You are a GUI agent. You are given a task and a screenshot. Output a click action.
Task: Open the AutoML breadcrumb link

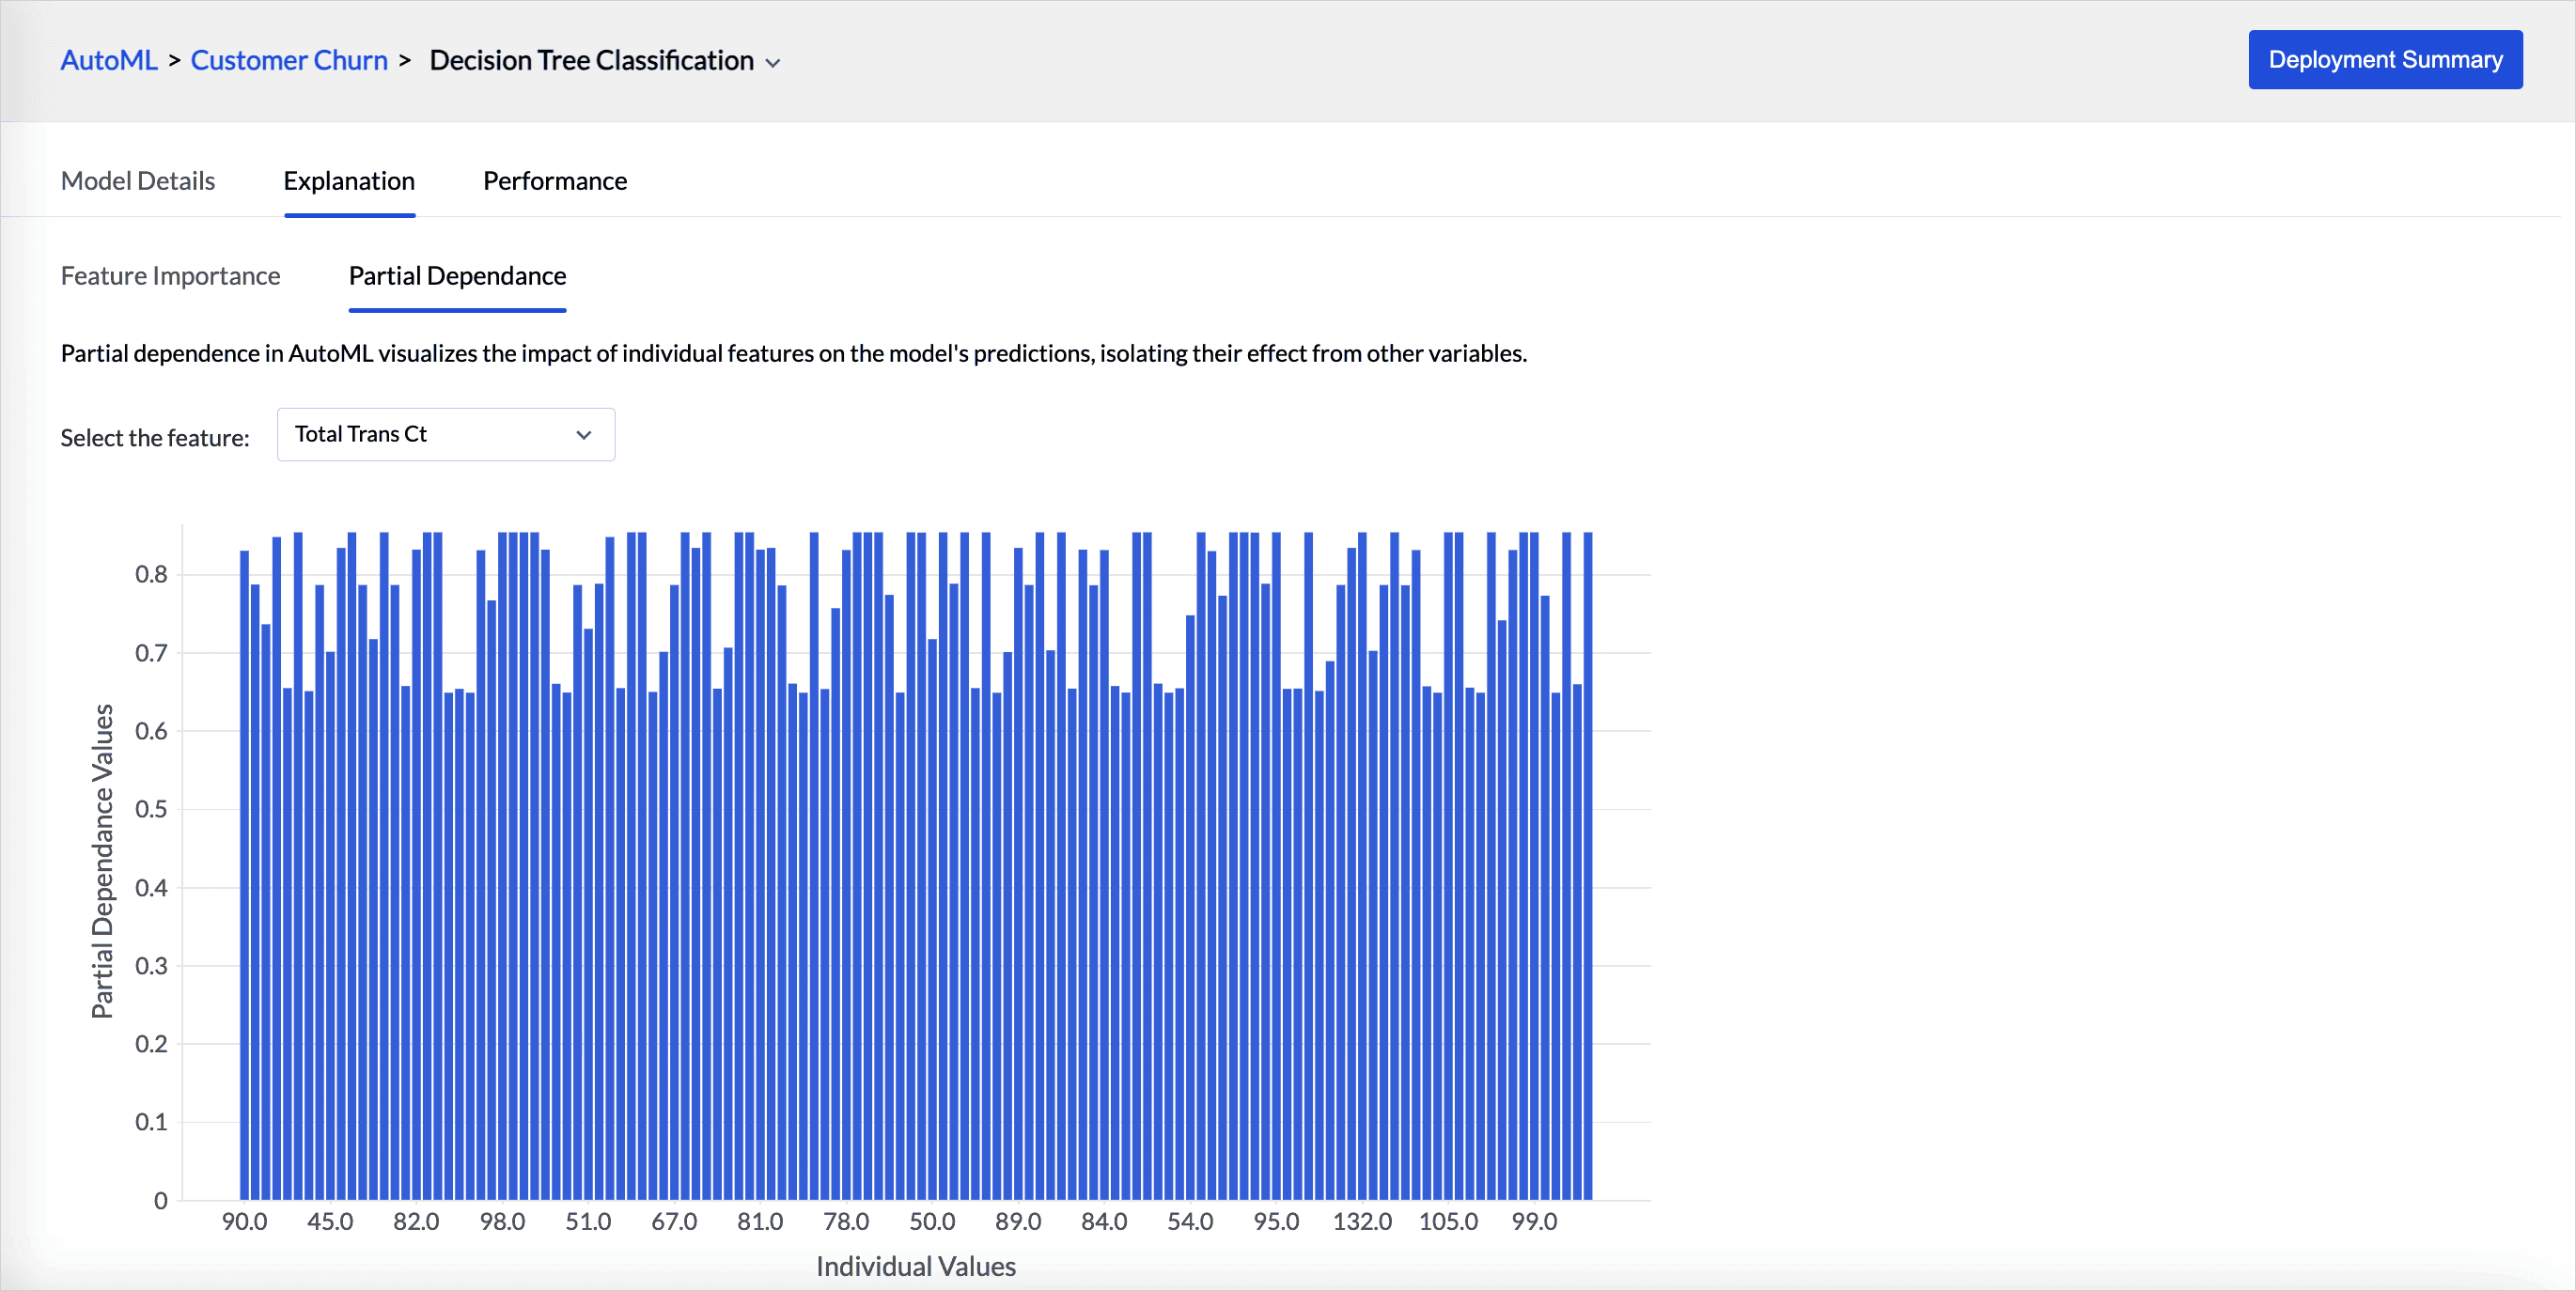coord(109,60)
